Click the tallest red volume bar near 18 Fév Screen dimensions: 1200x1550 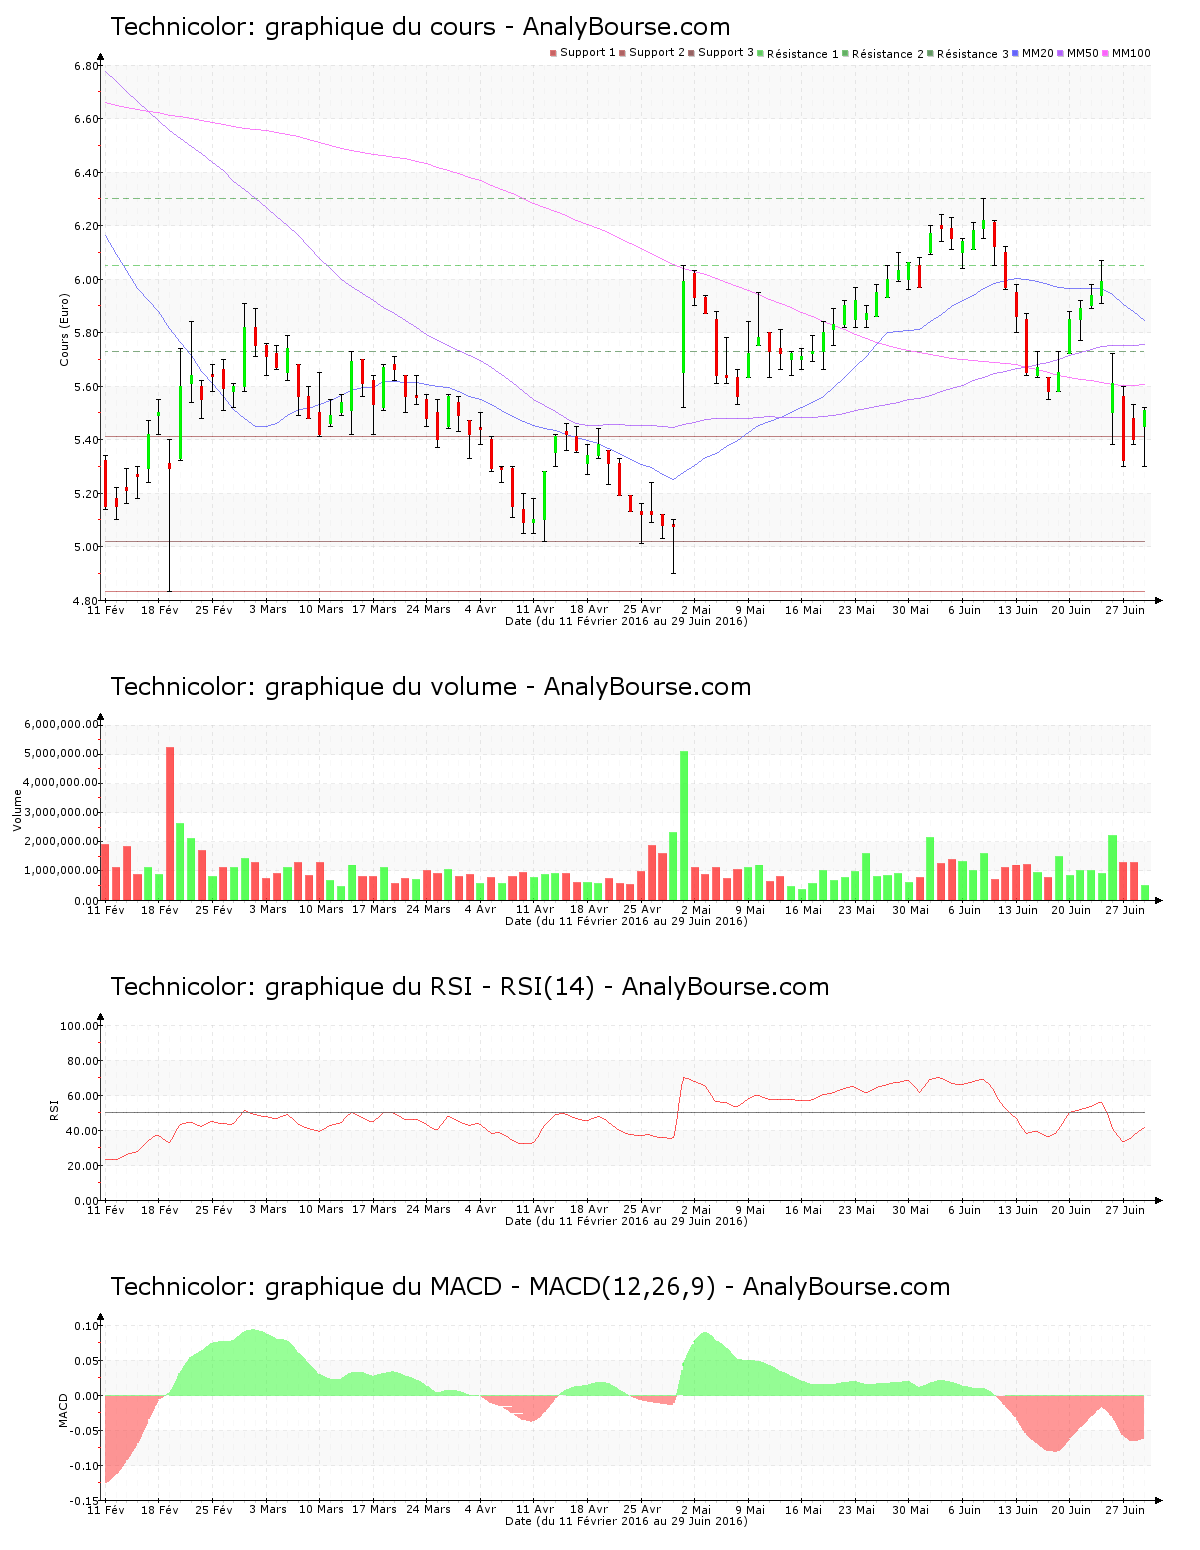click(170, 823)
